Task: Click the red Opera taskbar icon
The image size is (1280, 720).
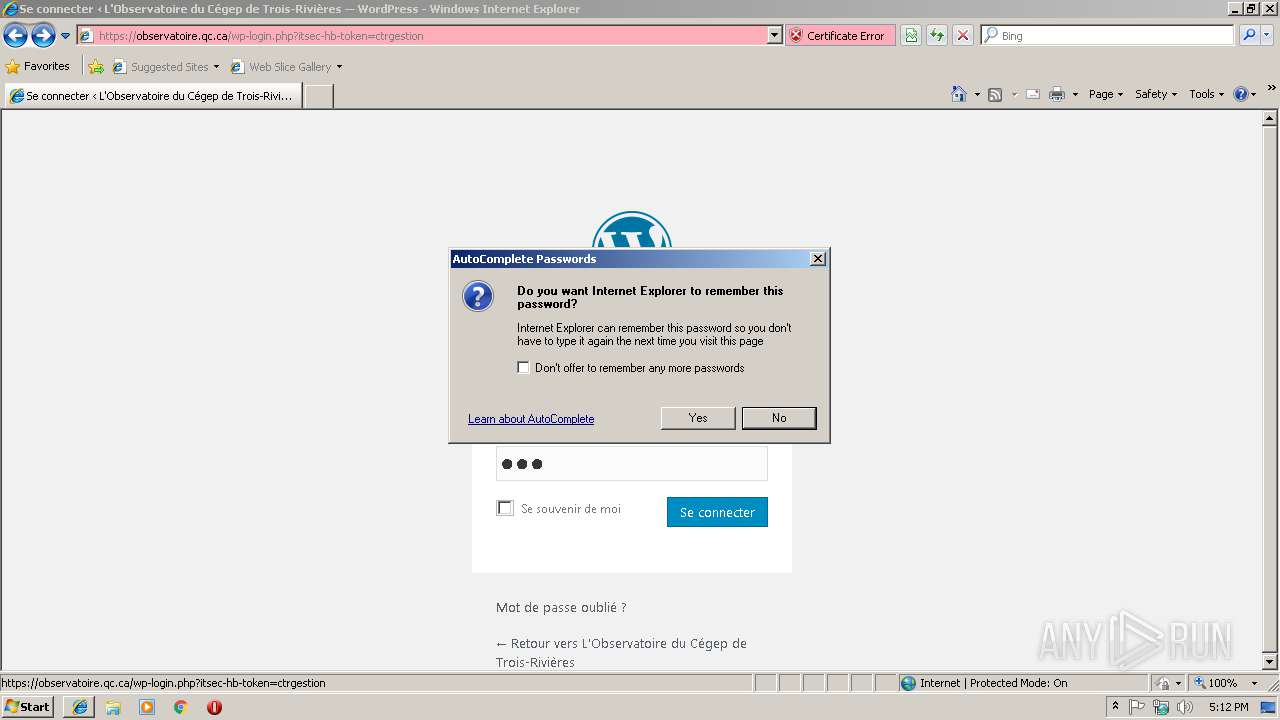Action: pos(214,707)
